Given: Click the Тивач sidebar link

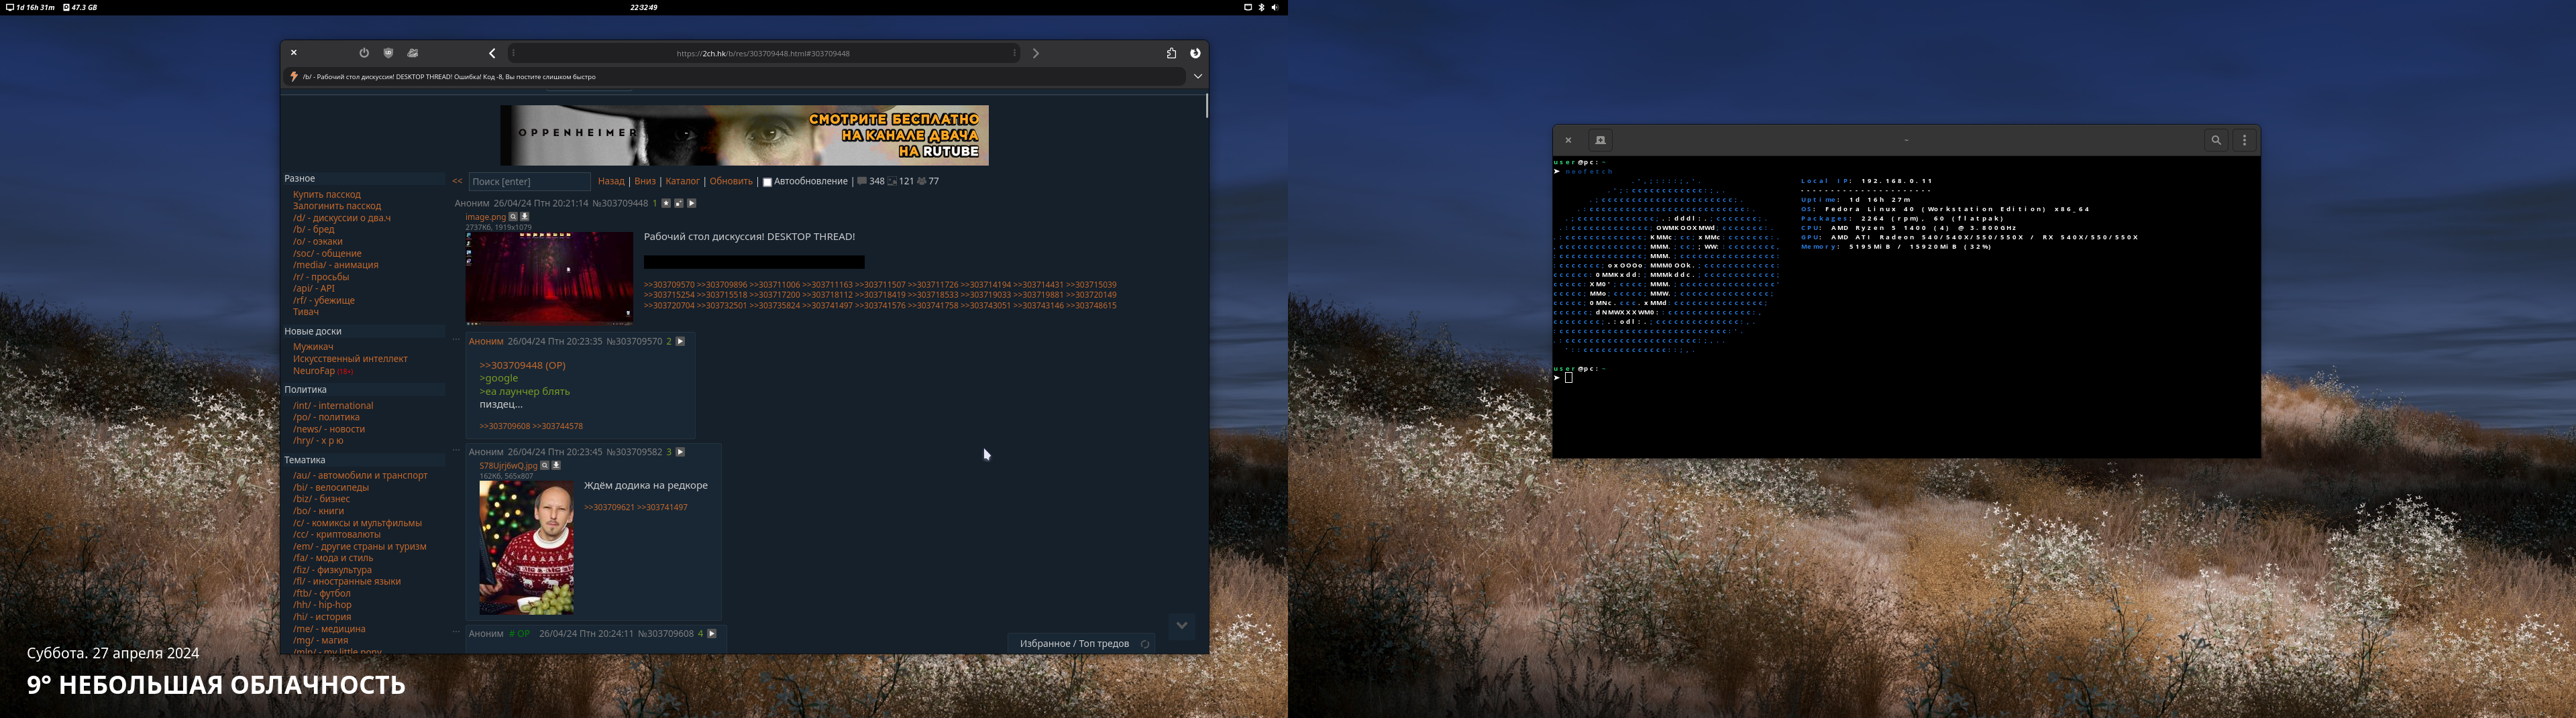Looking at the screenshot, I should point(306,312).
